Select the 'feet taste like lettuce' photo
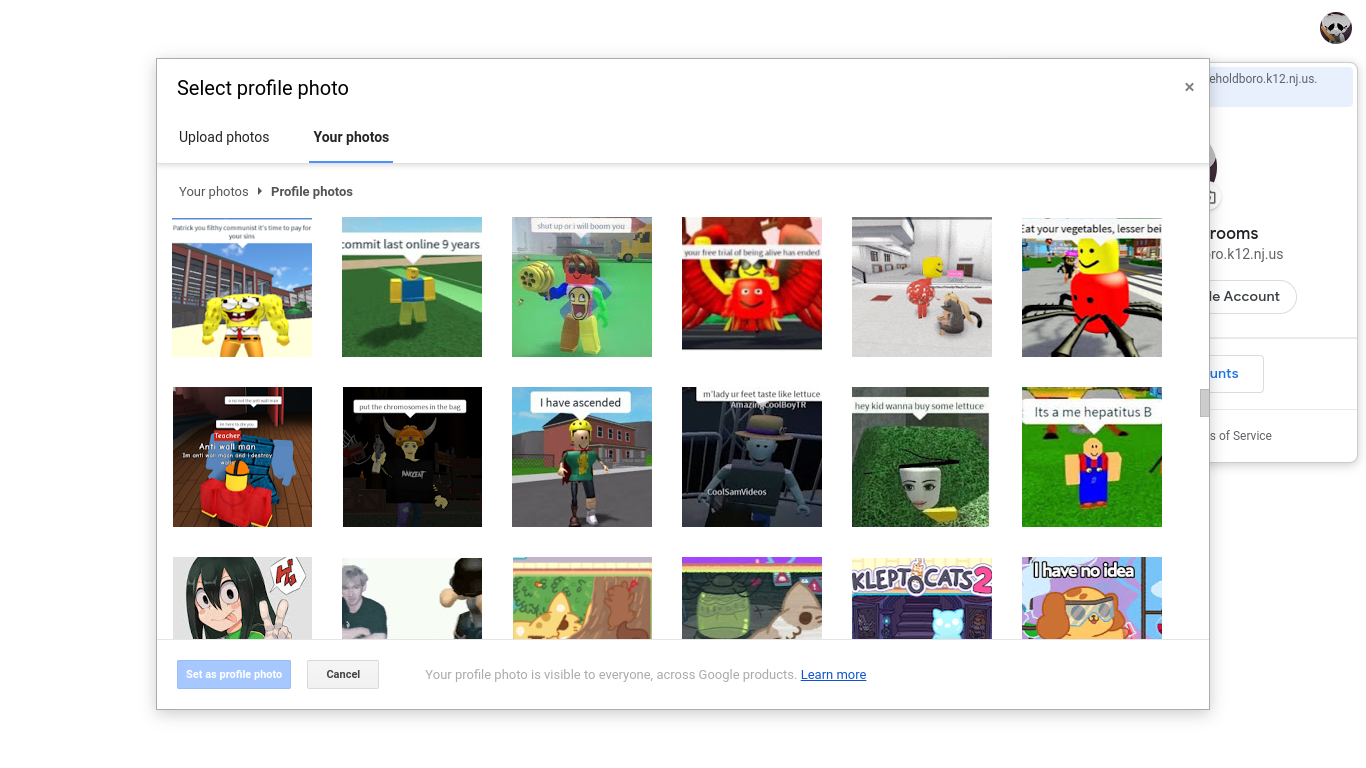The height and width of the screenshot is (768, 1366). [752, 457]
